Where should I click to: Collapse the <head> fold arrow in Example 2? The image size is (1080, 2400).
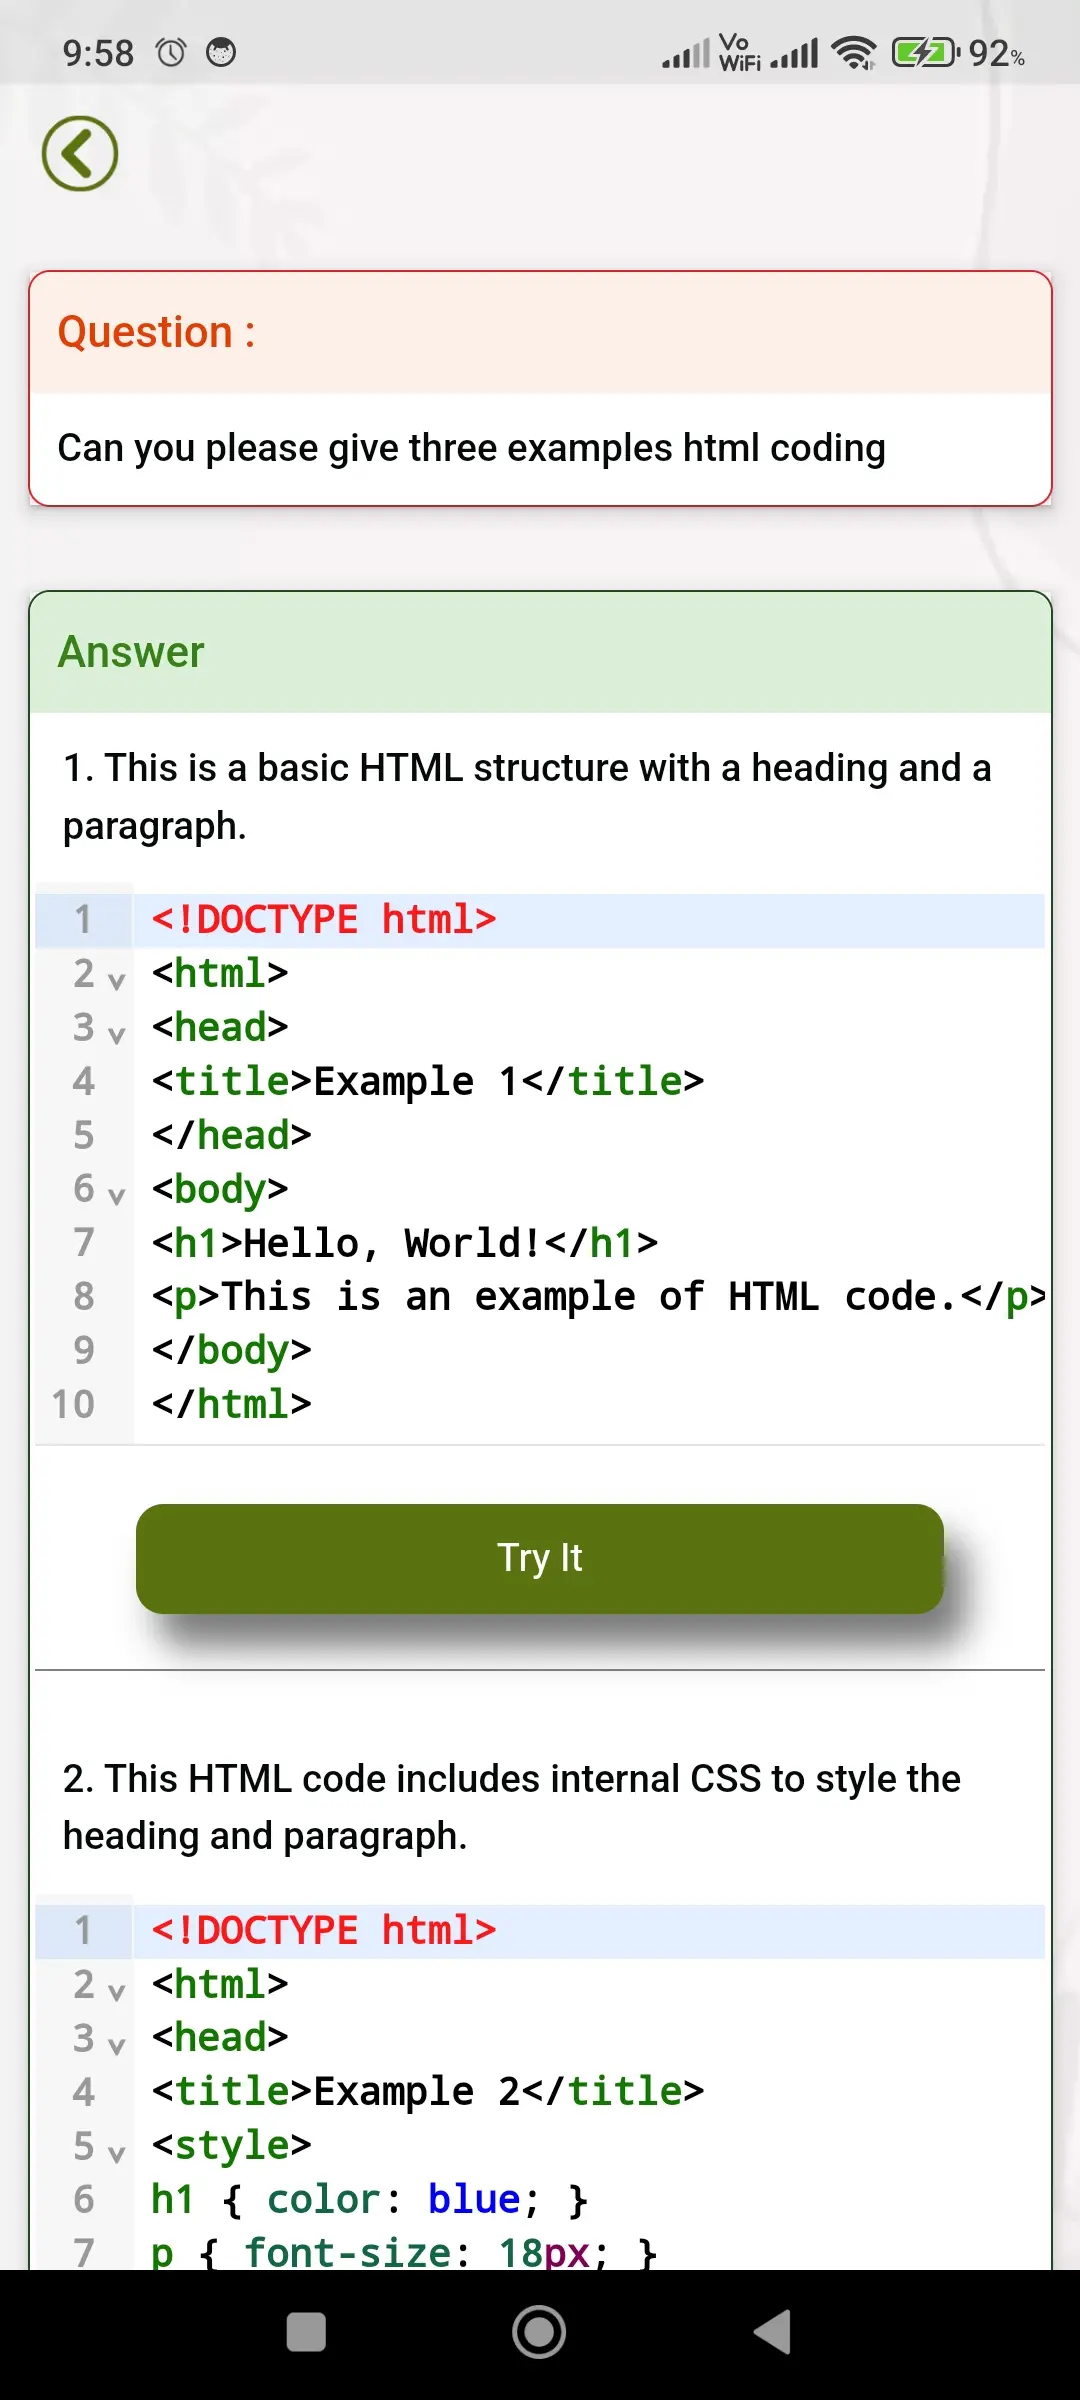[116, 2046]
